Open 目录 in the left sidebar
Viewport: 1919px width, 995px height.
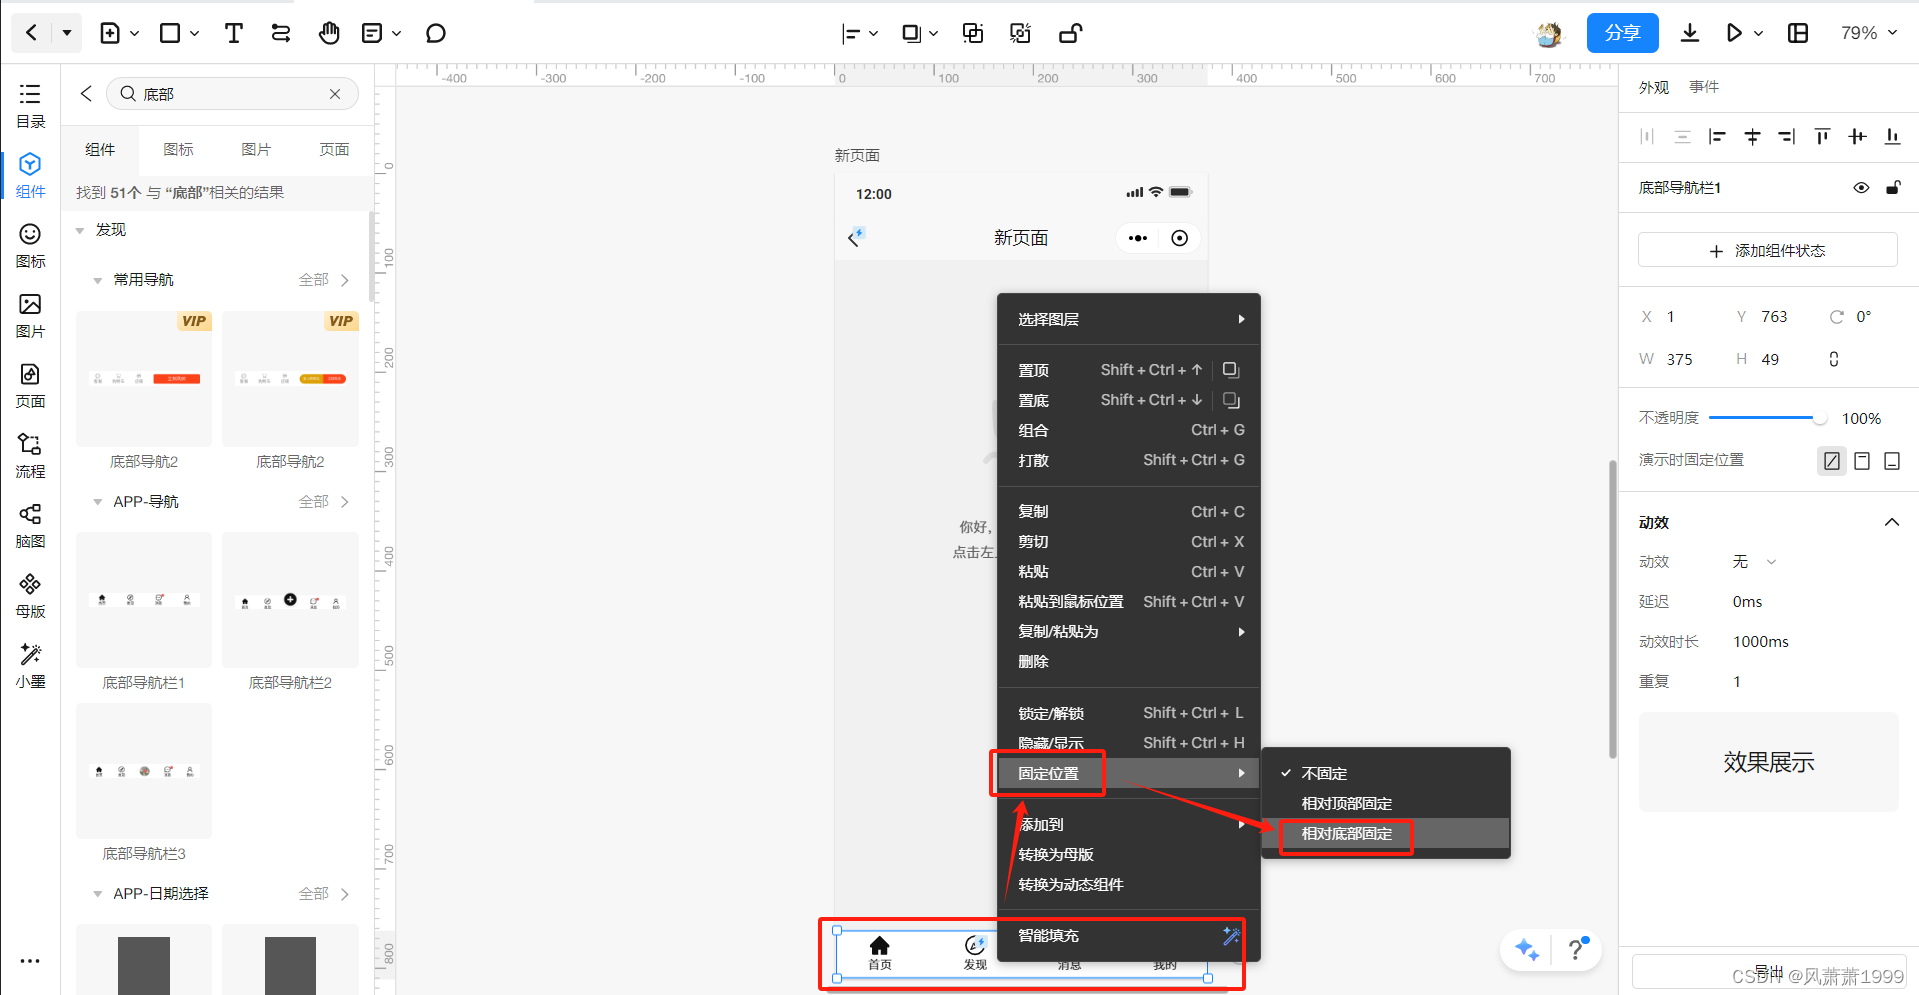(x=30, y=106)
